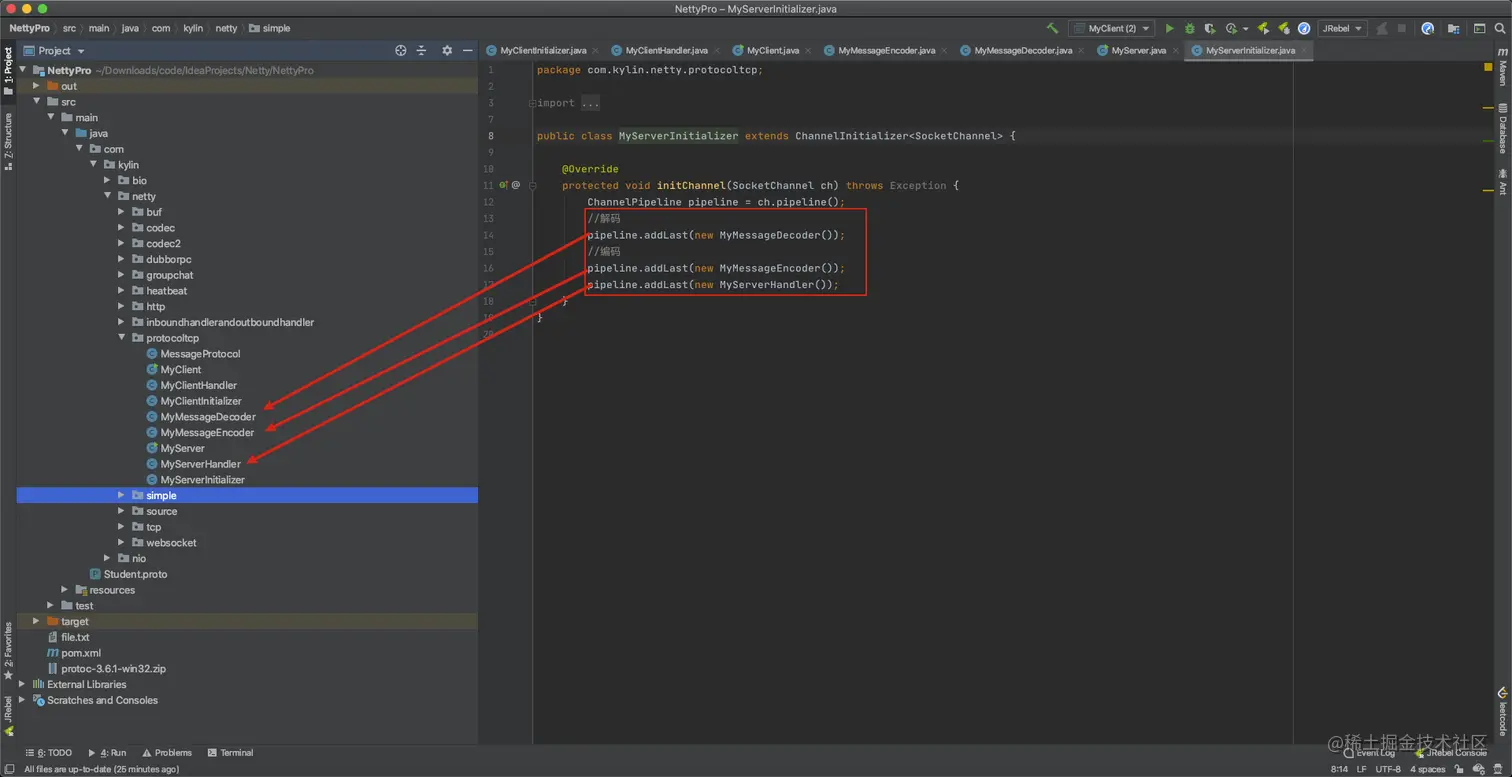Switch to MyMessageDecoder.java tab
Image resolution: width=1512 pixels, height=777 pixels.
tap(1022, 50)
